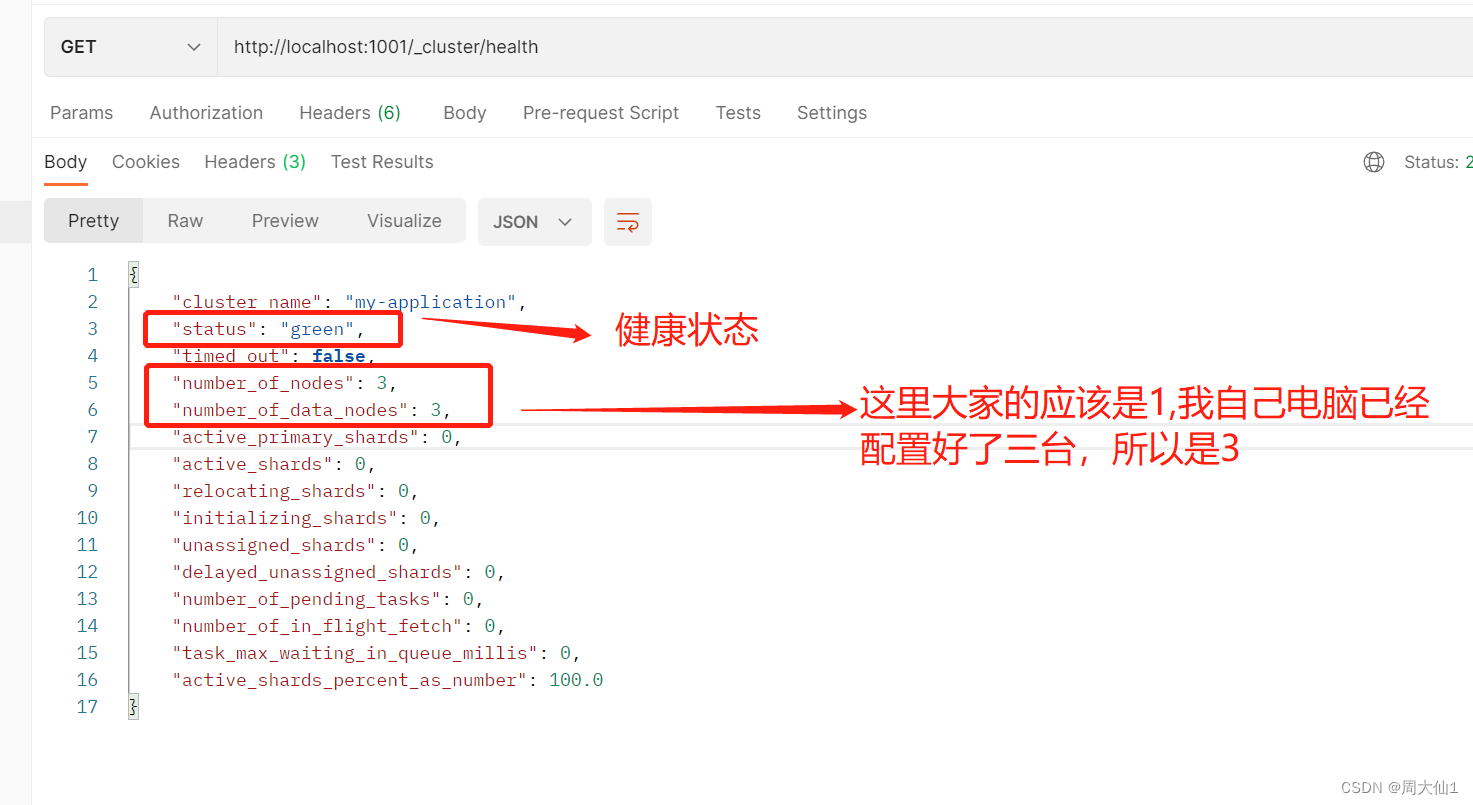Open the request Body tab
This screenshot has height=805, width=1473.
coord(465,113)
